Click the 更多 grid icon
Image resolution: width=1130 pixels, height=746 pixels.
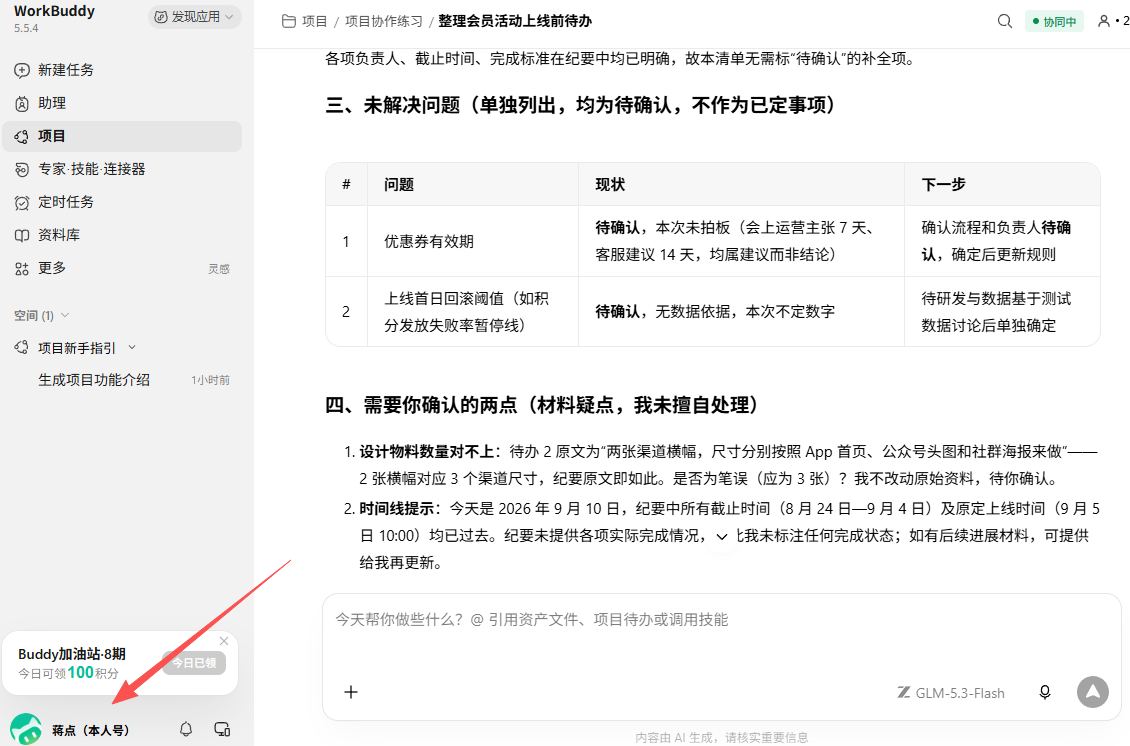click(x=22, y=269)
